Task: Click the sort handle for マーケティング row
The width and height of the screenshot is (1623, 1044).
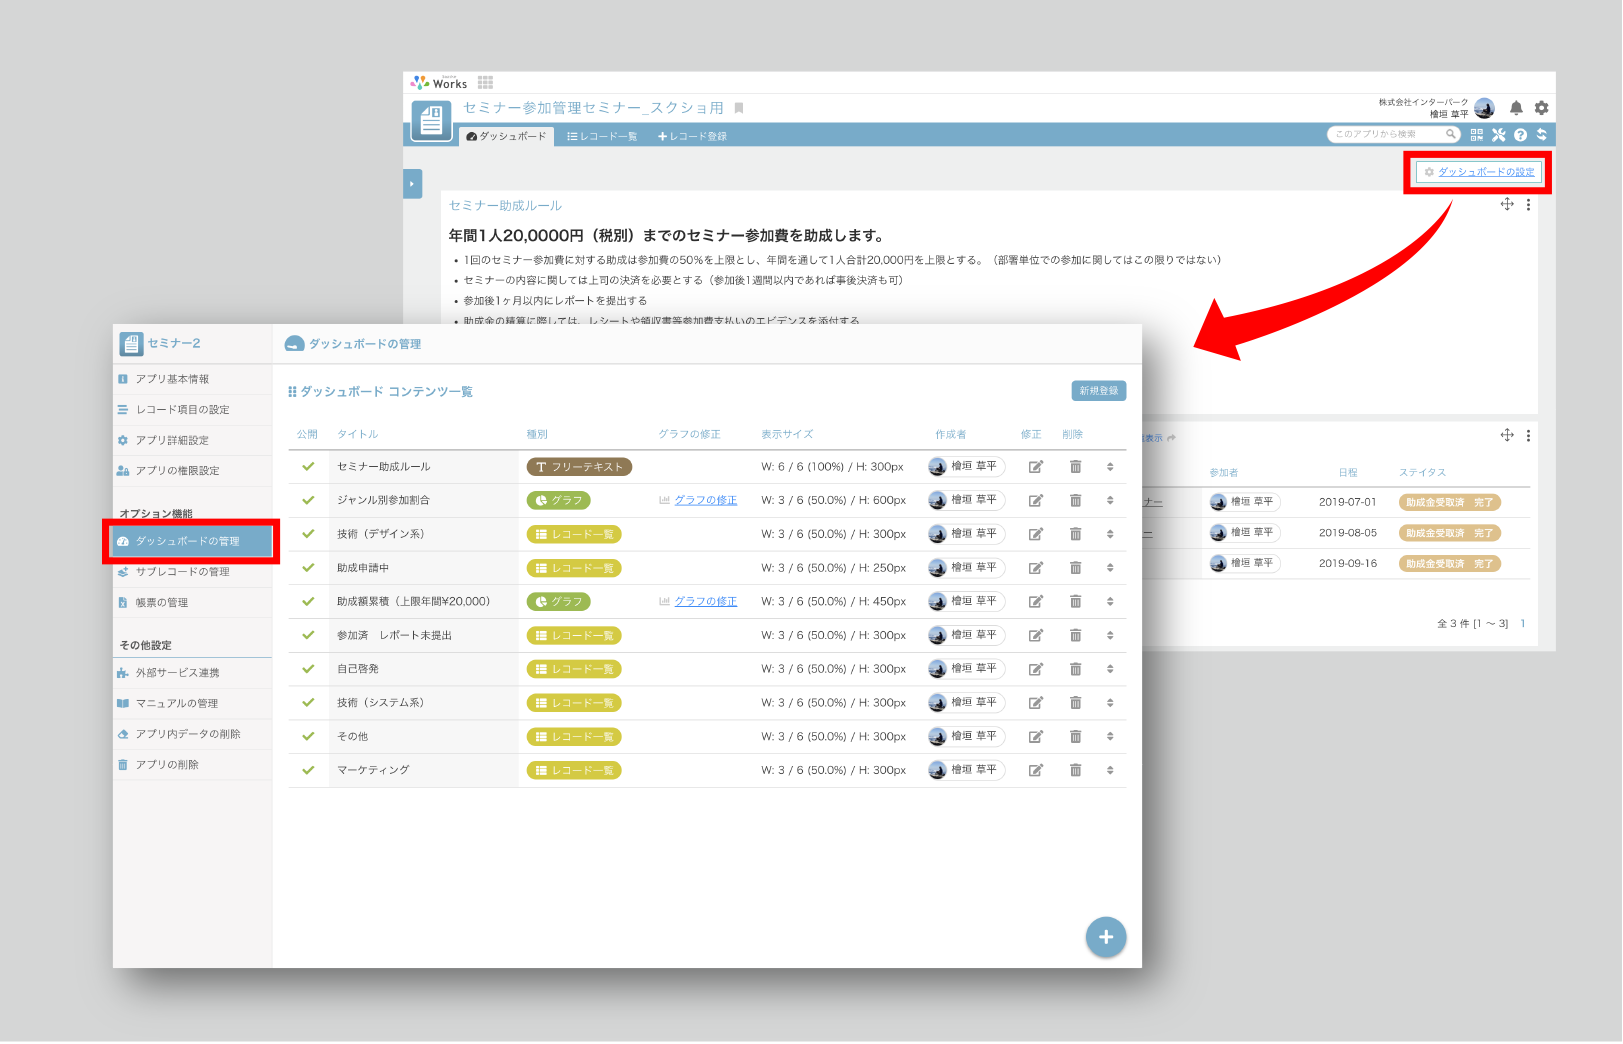Action: (x=1110, y=770)
